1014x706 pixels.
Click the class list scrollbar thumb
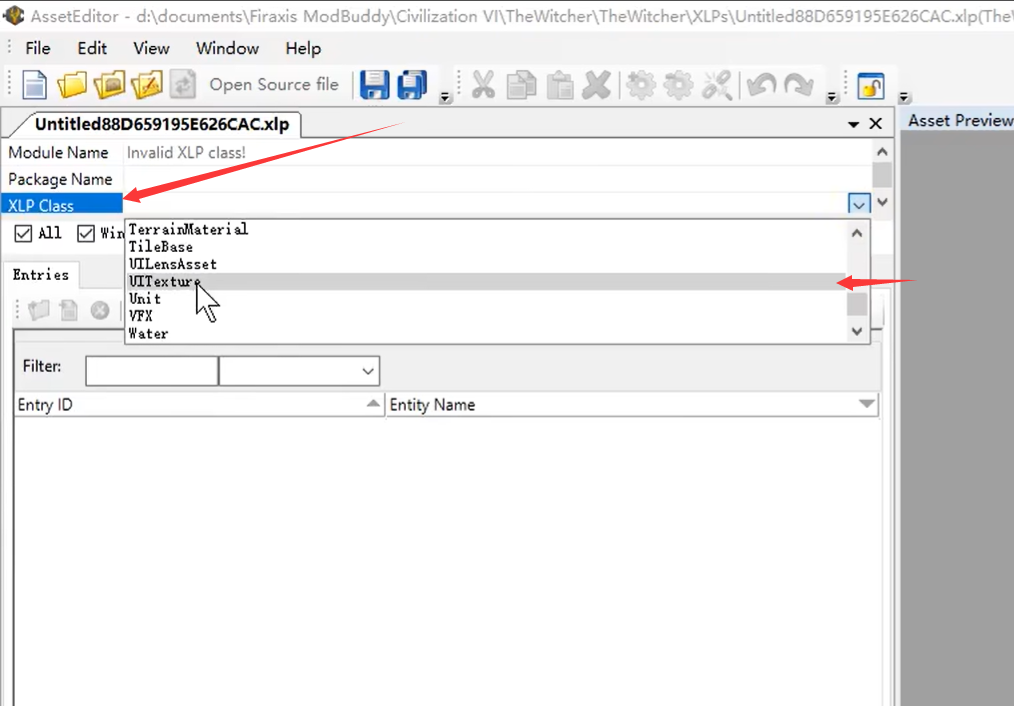pyautogui.click(x=858, y=305)
